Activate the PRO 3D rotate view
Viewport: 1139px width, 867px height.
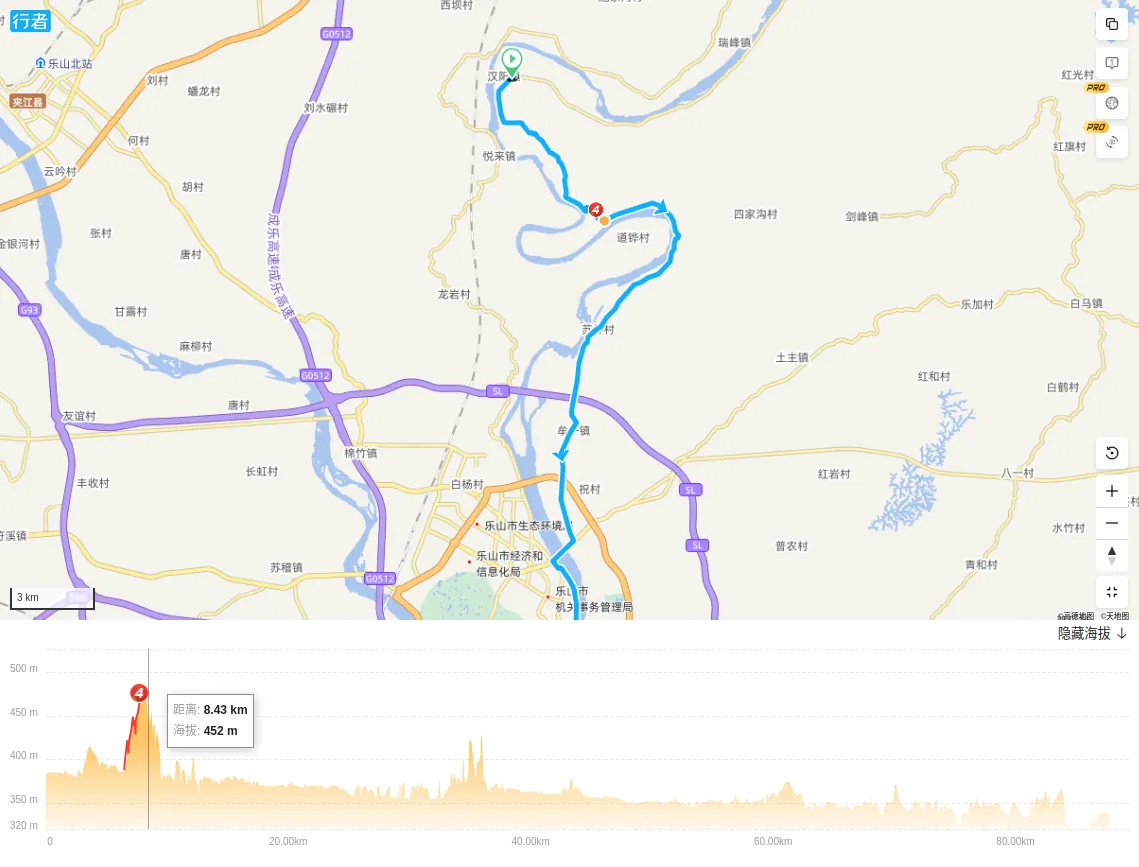(1111, 142)
